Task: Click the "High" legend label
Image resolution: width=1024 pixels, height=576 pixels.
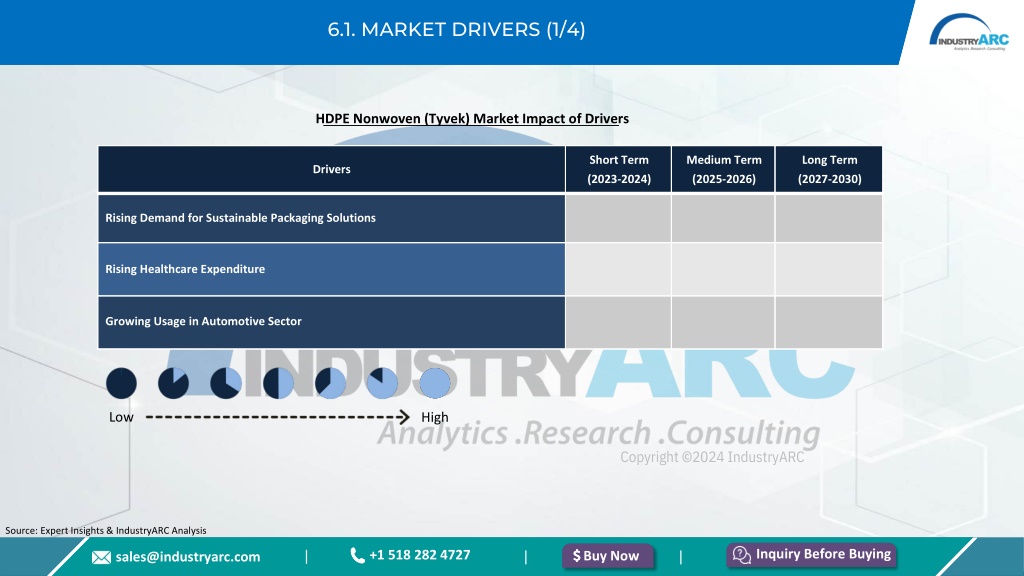Action: point(435,417)
